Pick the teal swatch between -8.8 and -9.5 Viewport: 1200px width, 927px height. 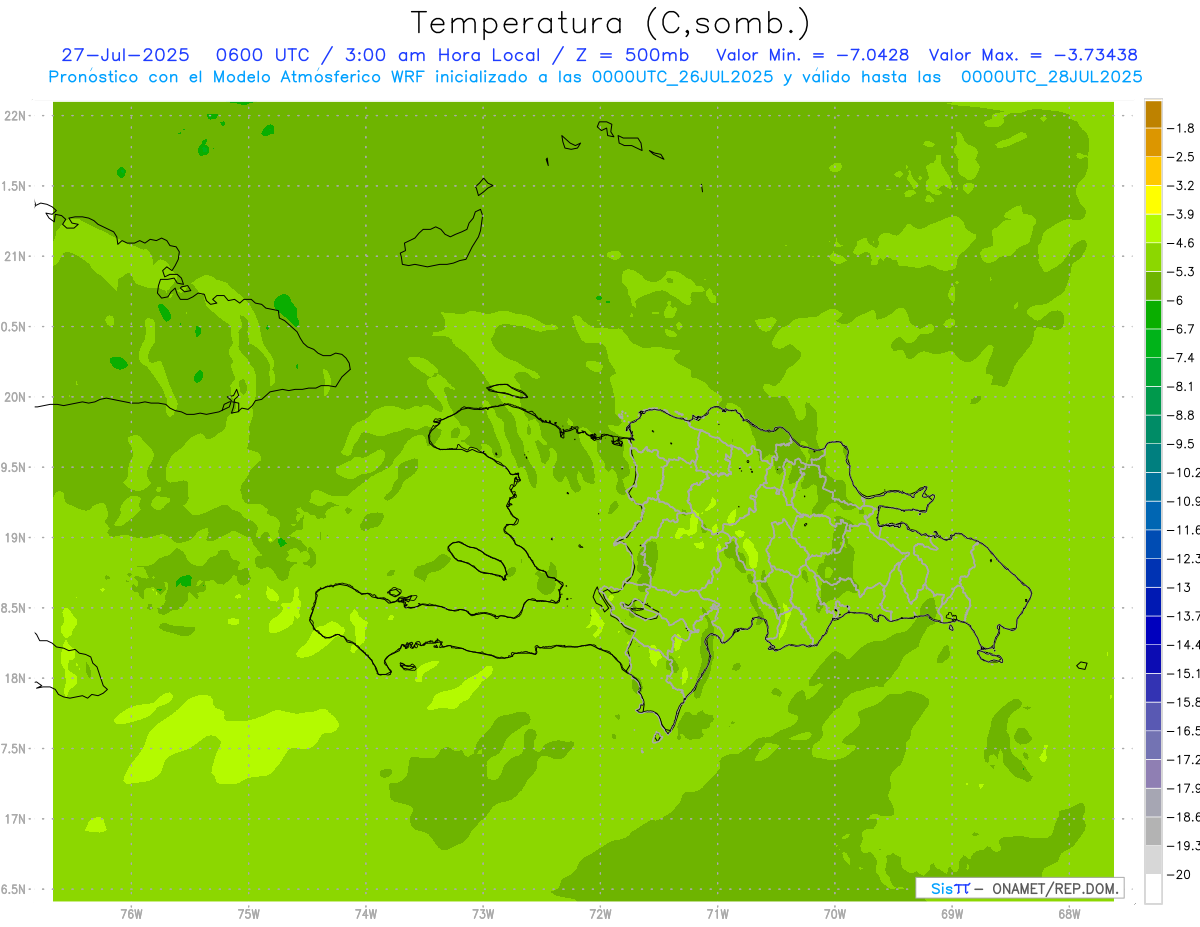click(x=1153, y=429)
